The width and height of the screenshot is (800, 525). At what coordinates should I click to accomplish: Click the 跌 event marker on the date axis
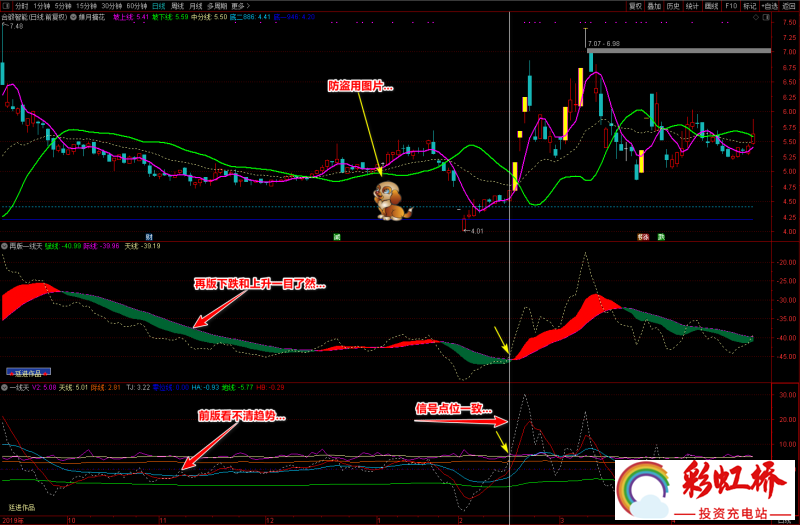pos(661,237)
